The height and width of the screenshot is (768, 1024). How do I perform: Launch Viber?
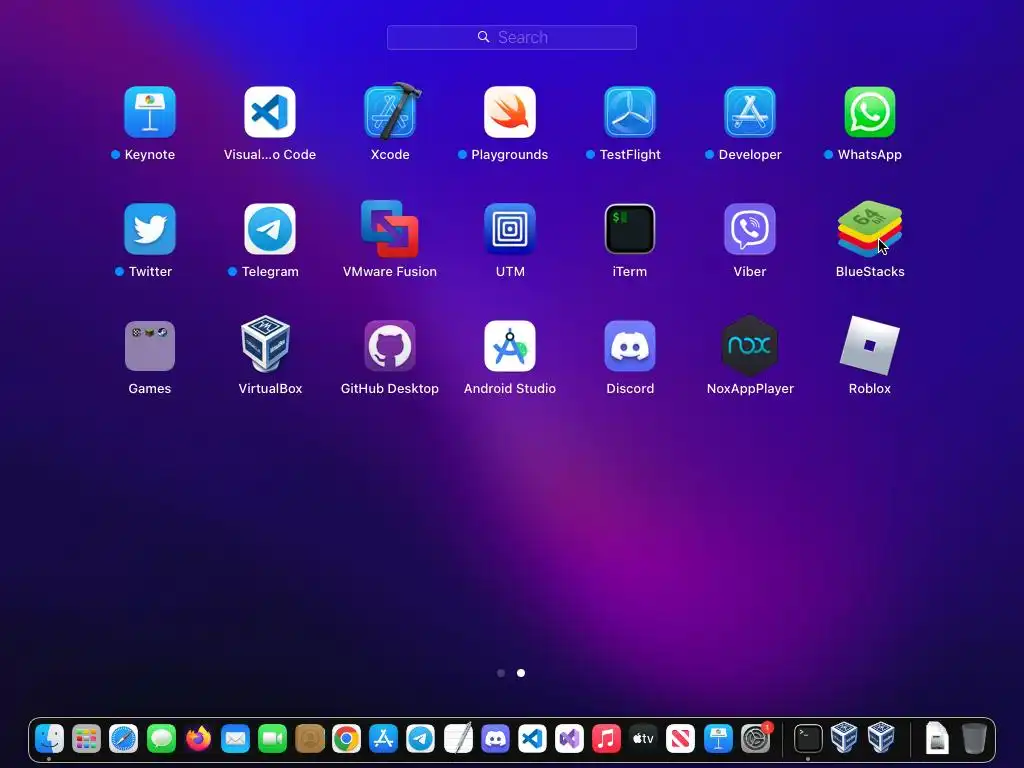pyautogui.click(x=750, y=229)
